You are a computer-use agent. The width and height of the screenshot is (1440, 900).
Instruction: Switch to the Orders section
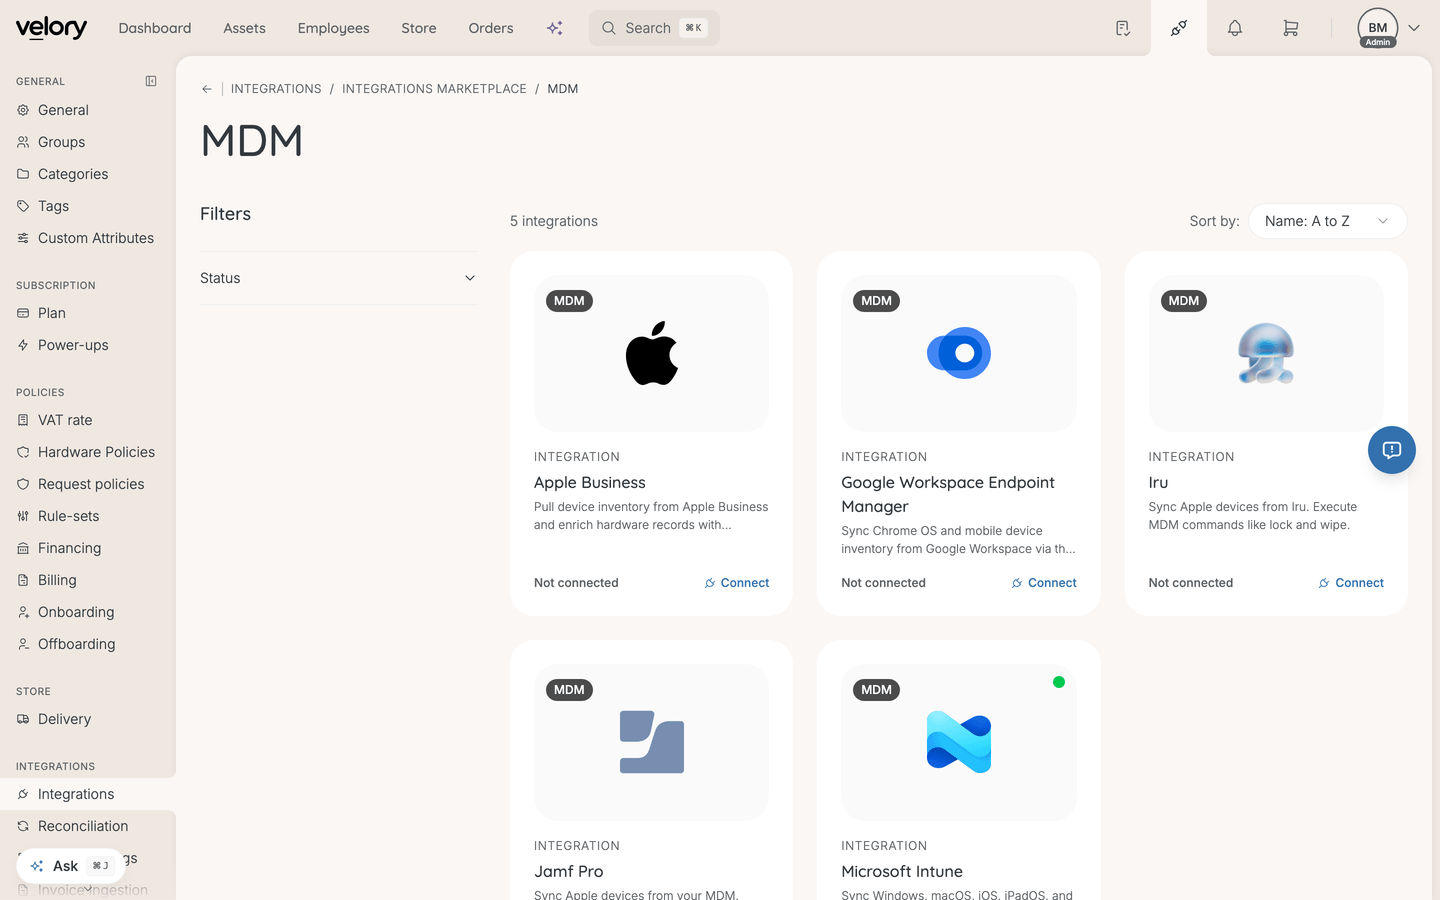[x=491, y=28]
